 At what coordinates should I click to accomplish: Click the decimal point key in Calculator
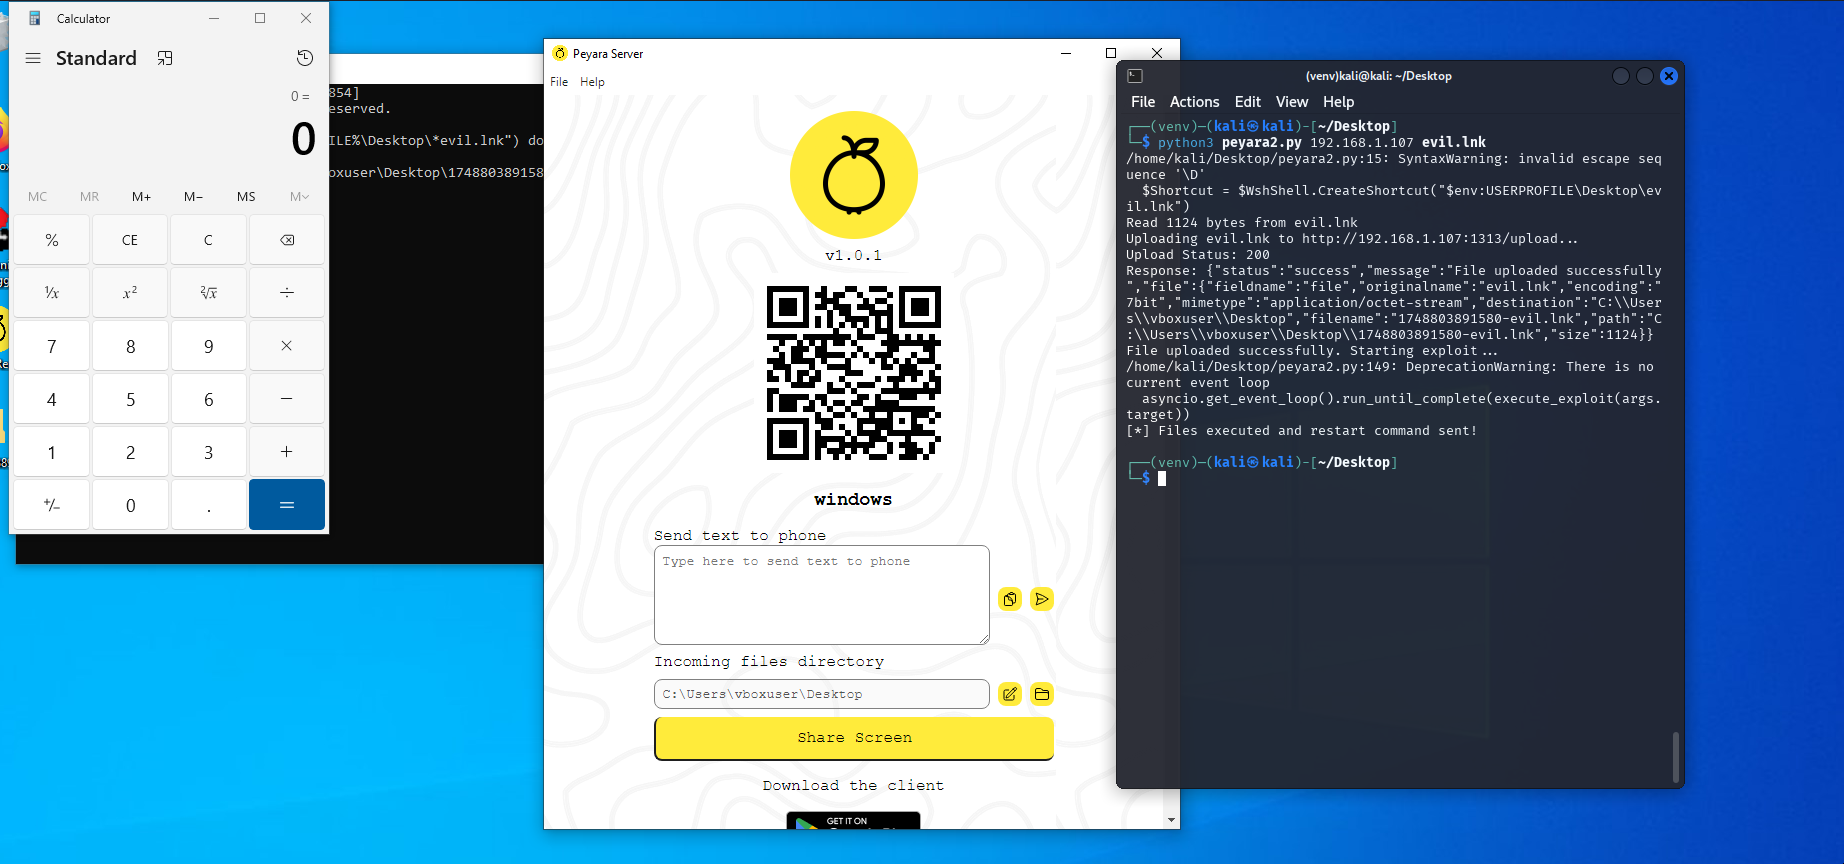[208, 505]
